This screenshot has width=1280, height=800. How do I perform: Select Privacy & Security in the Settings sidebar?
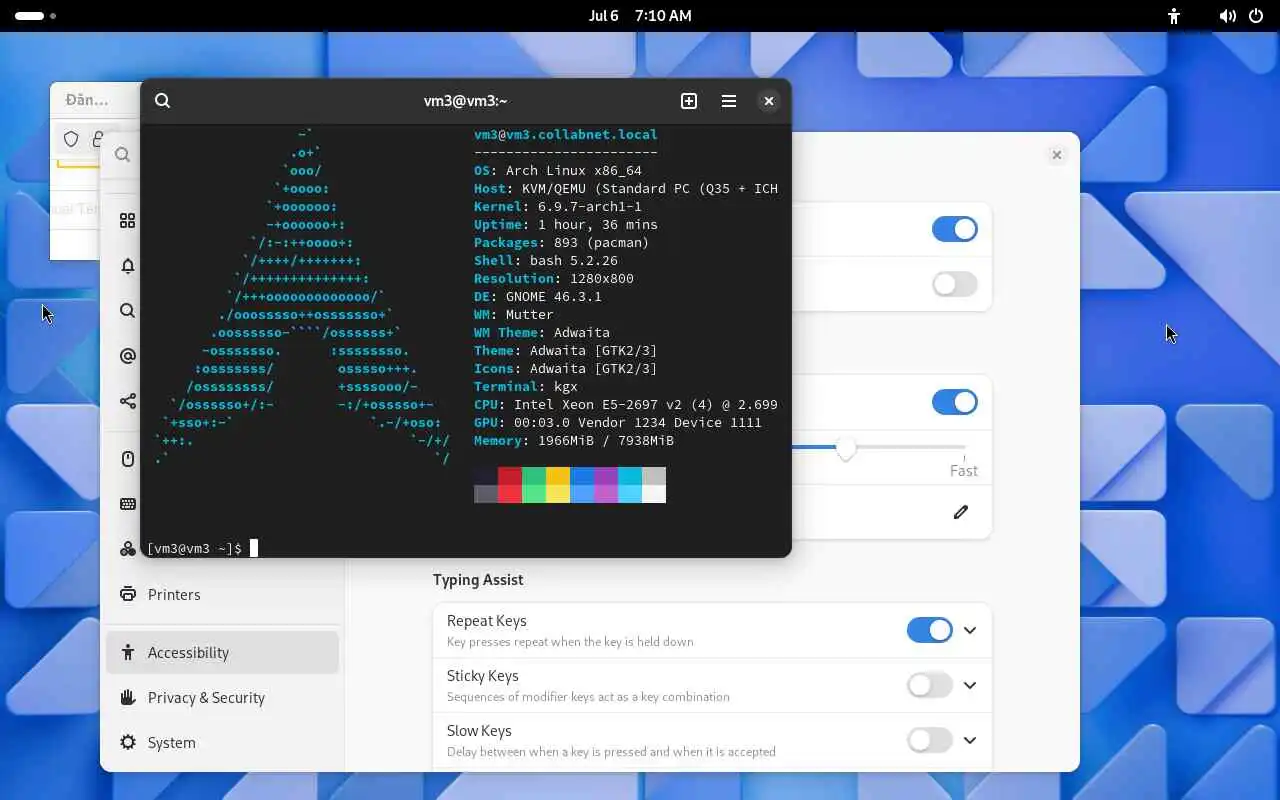pos(222,697)
